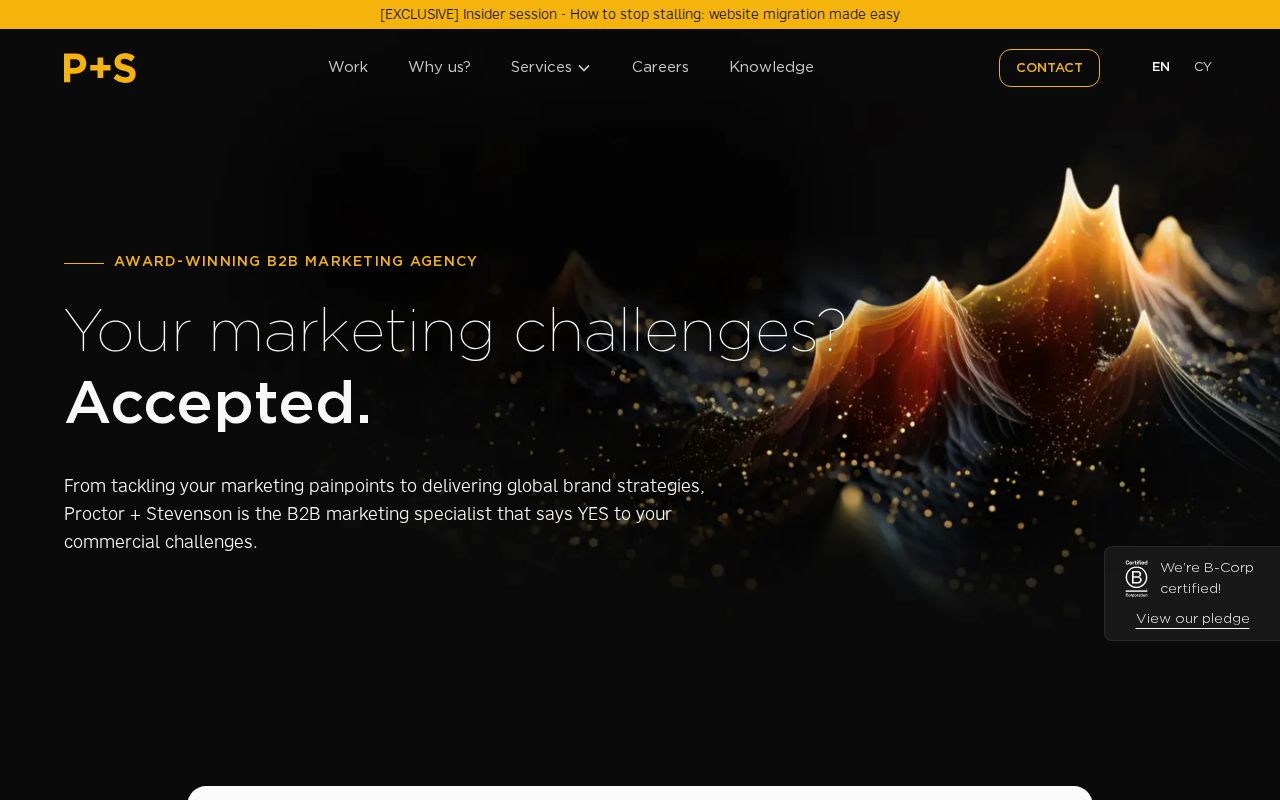This screenshot has width=1280, height=800.
Task: Open the Knowledge section
Action: 771,67
